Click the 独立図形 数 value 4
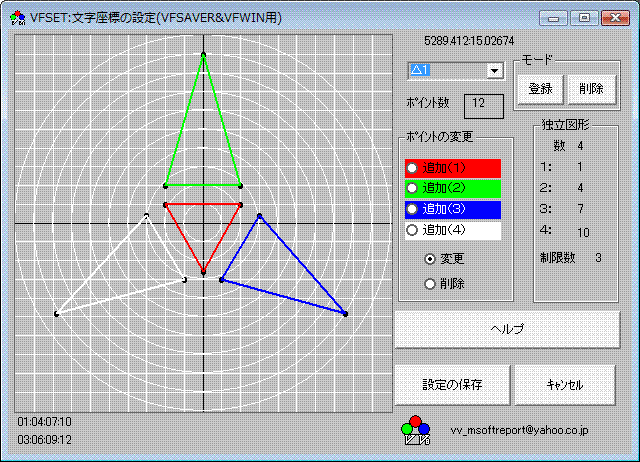The width and height of the screenshot is (640, 462). pyautogui.click(x=580, y=146)
